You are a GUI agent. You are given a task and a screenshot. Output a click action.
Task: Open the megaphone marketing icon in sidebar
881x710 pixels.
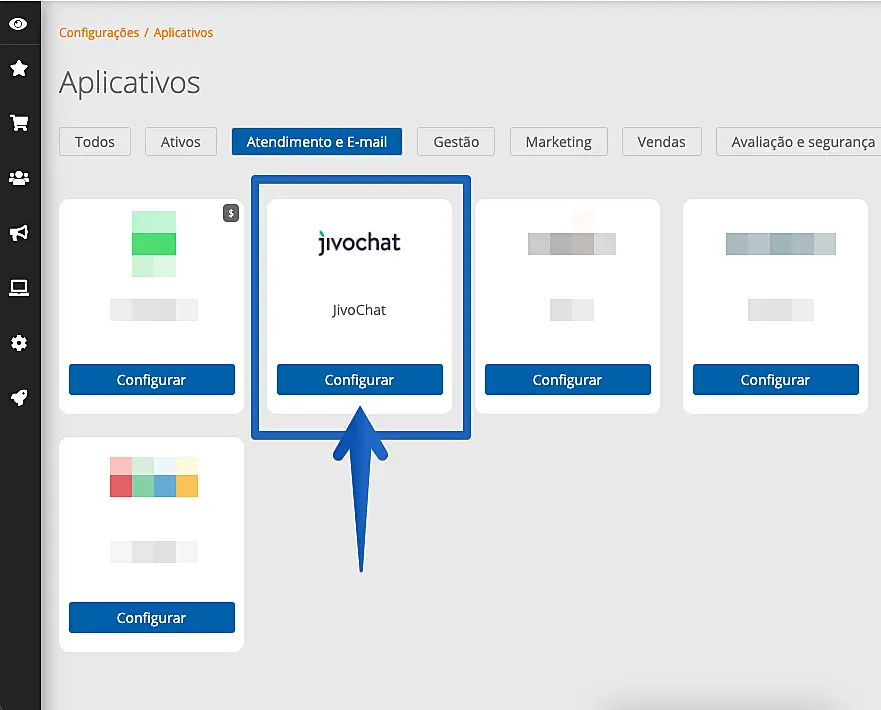pos(18,233)
